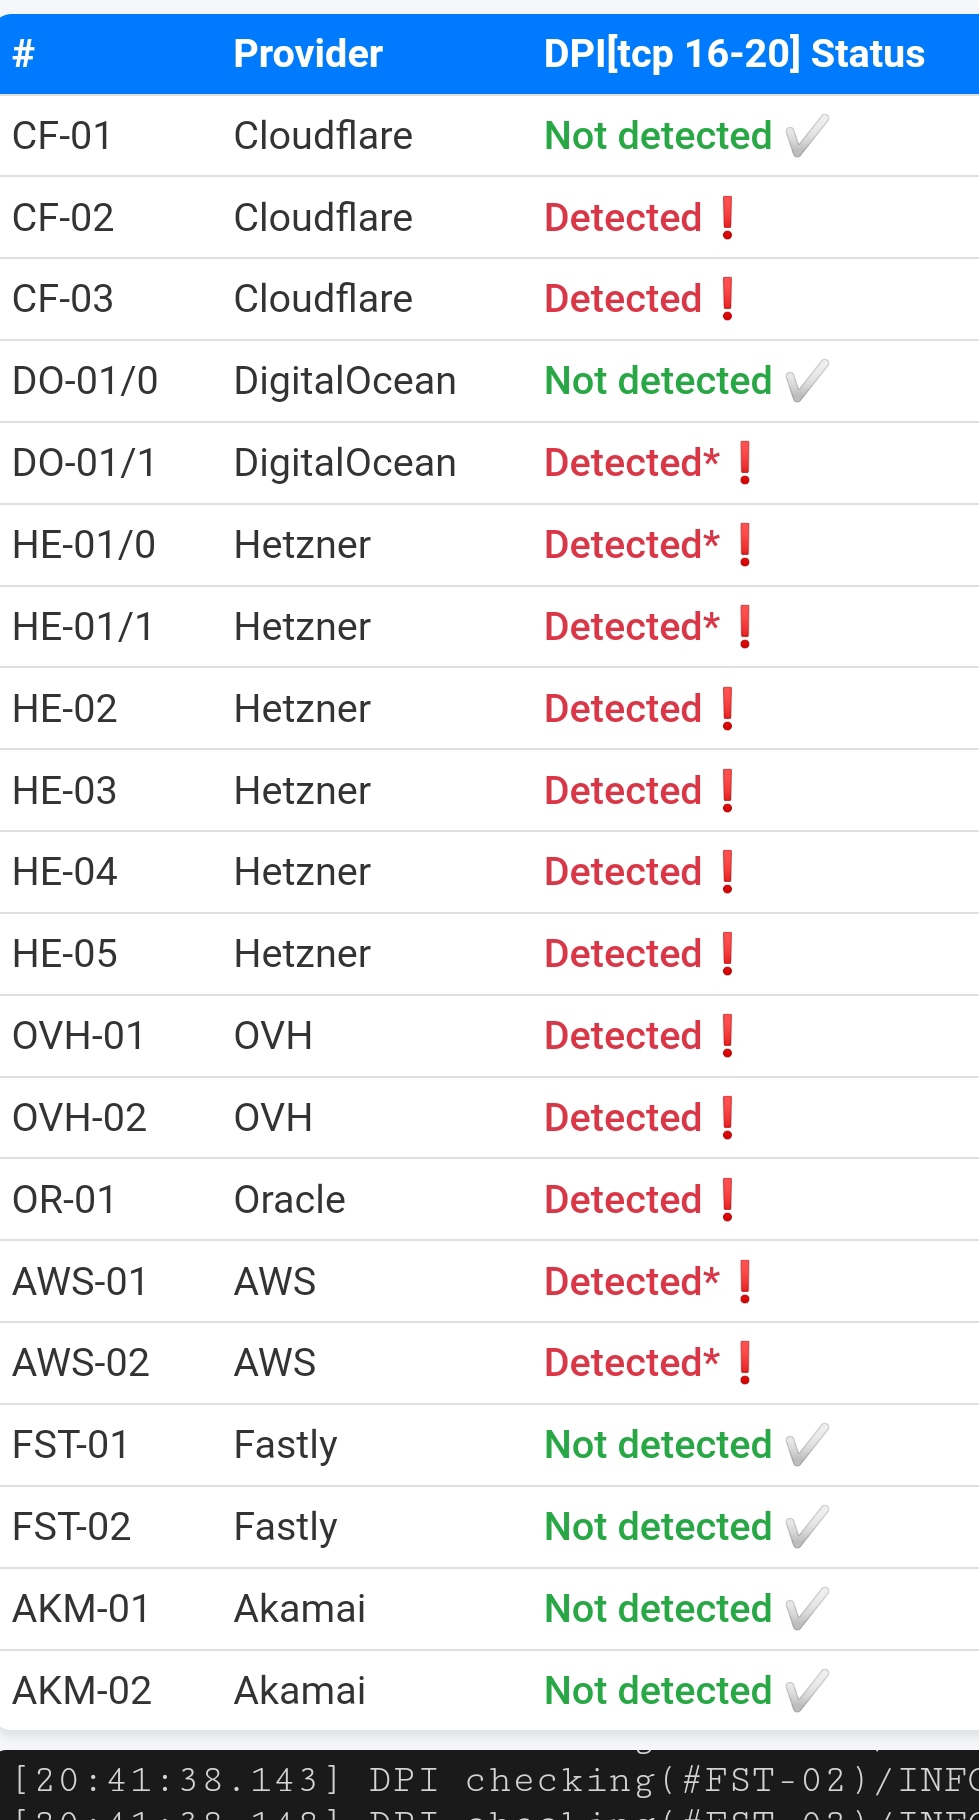This screenshot has height=1820, width=979.
Task: Click the checkmark icon for AKM-02 Akamai
Action: tap(807, 1691)
